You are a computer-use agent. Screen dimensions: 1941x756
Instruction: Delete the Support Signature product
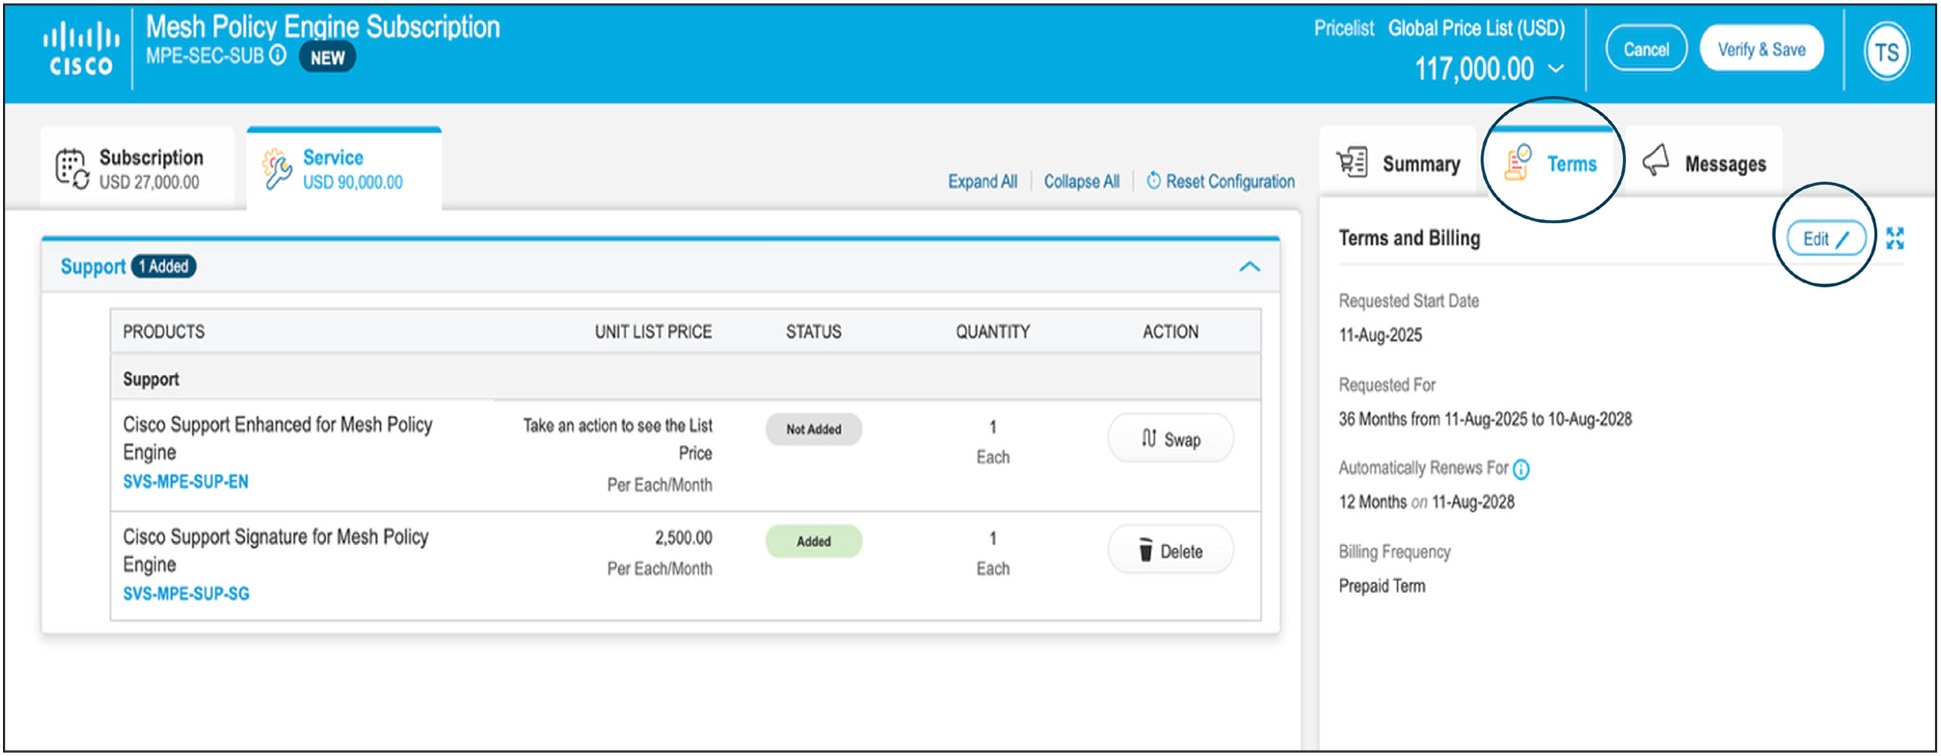(1170, 551)
